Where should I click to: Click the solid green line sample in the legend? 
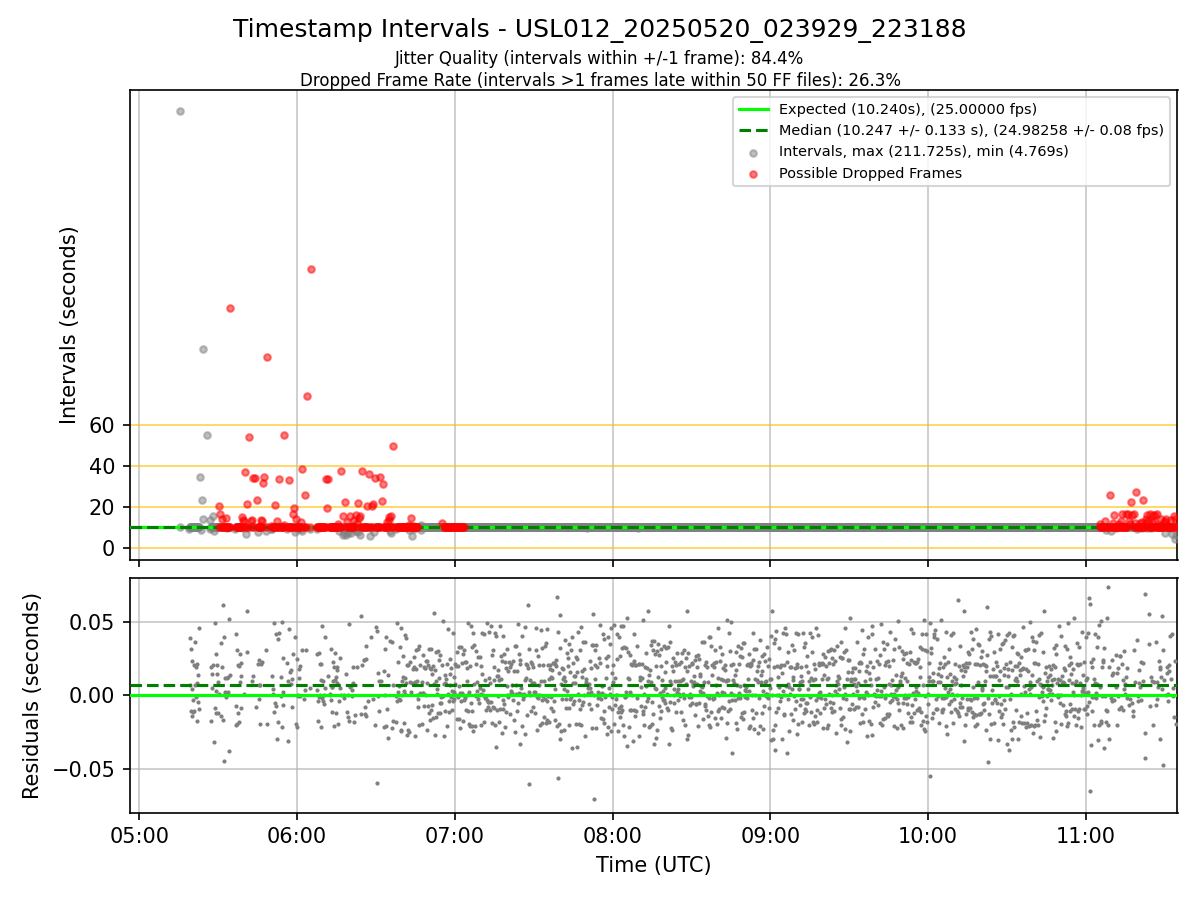pyautogui.click(x=754, y=110)
